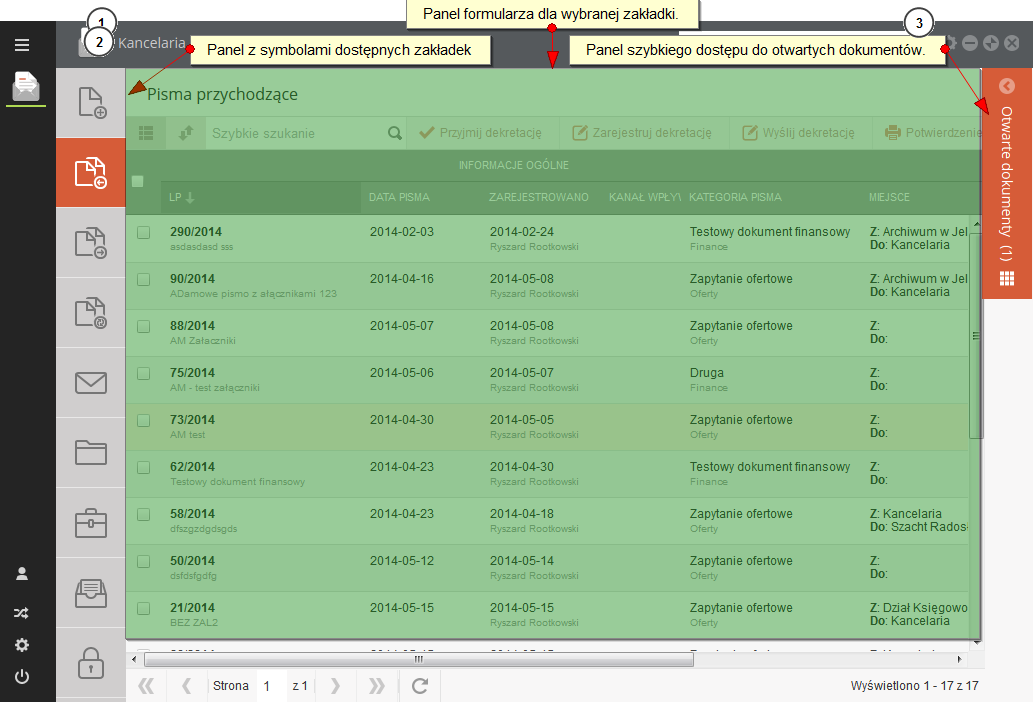Image resolution: width=1033 pixels, height=702 pixels.
Task: Sort by the LP column header
Action: tap(261, 198)
